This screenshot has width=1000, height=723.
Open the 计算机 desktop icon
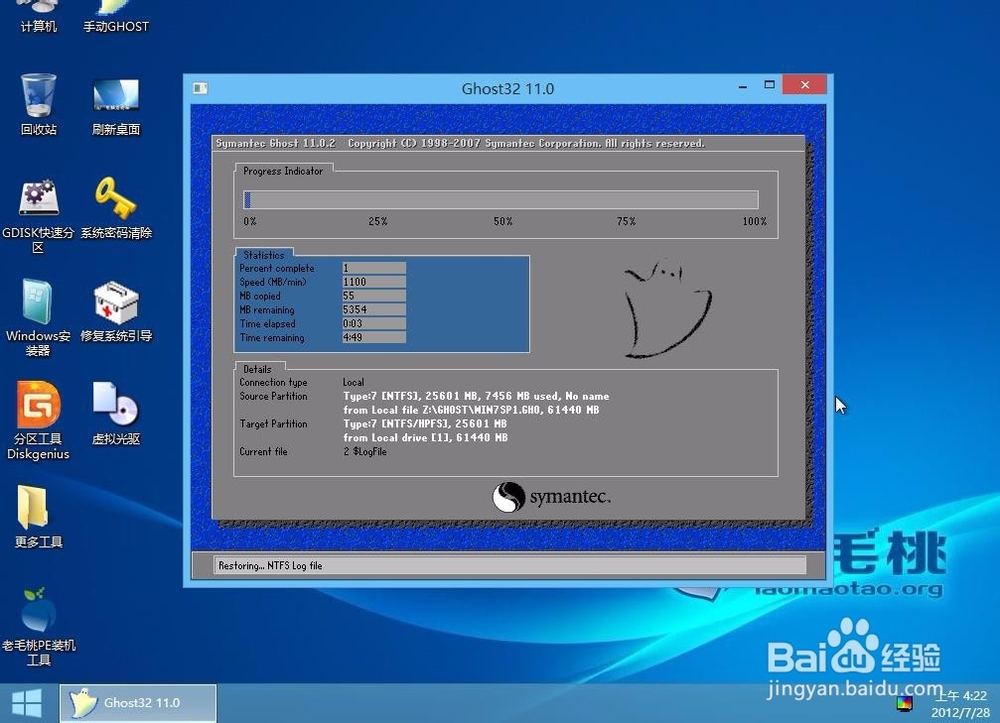point(38,16)
